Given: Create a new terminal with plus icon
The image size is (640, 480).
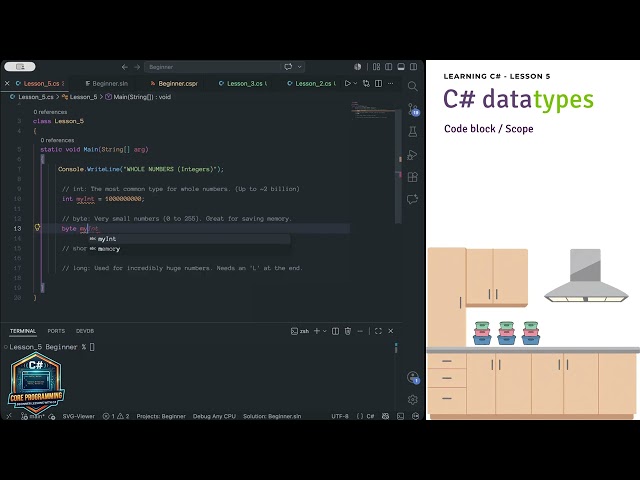Looking at the screenshot, I should pos(317,331).
